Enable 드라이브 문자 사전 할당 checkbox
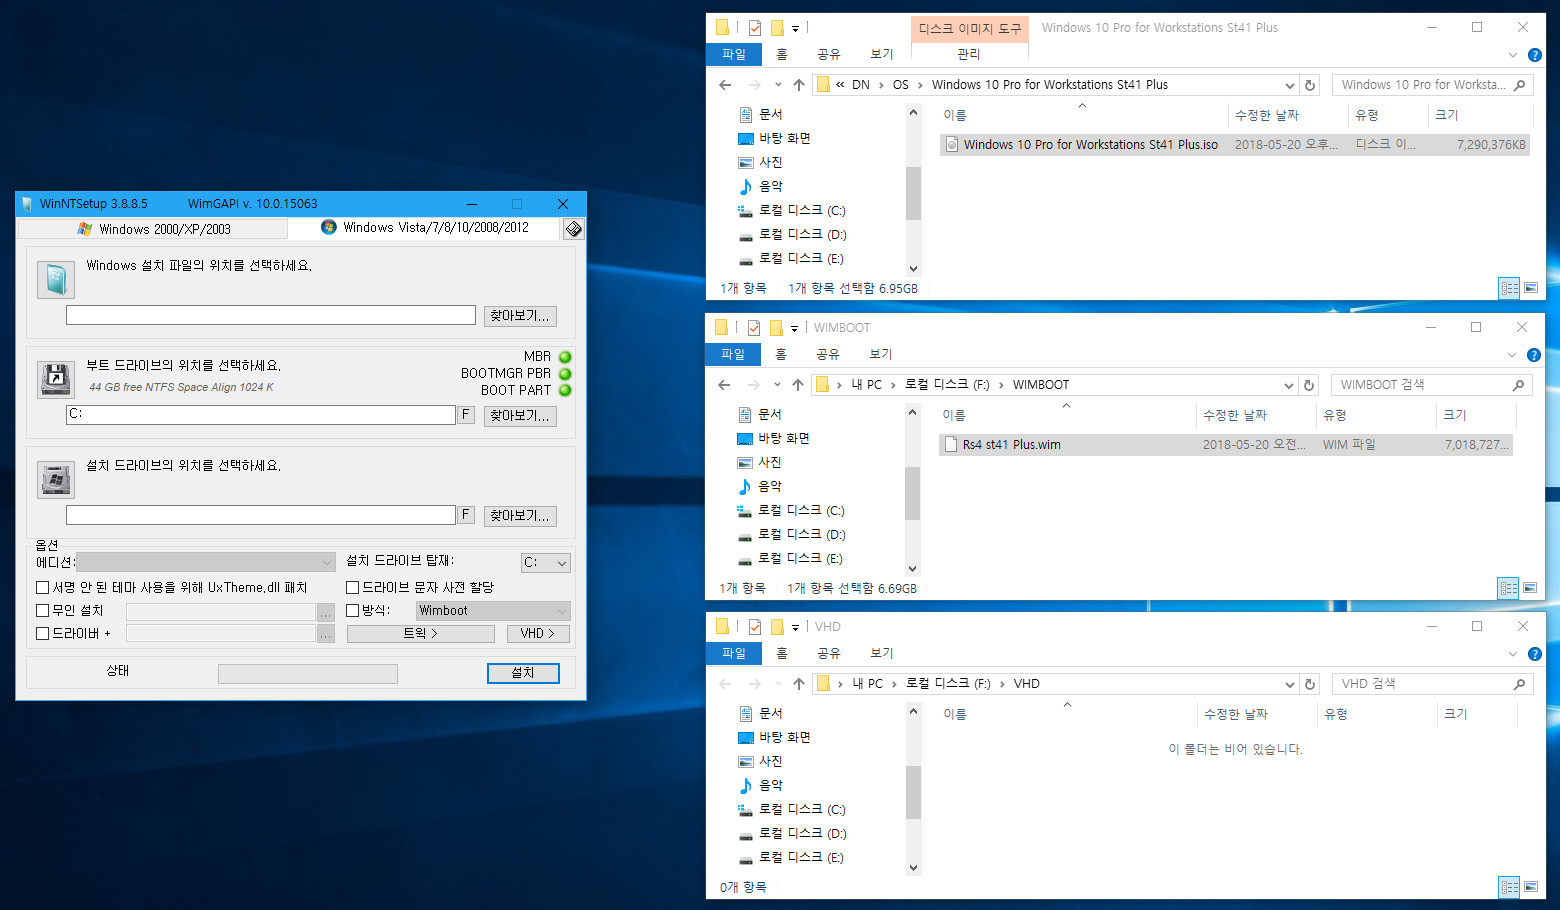The width and height of the screenshot is (1560, 910). pyautogui.click(x=353, y=588)
